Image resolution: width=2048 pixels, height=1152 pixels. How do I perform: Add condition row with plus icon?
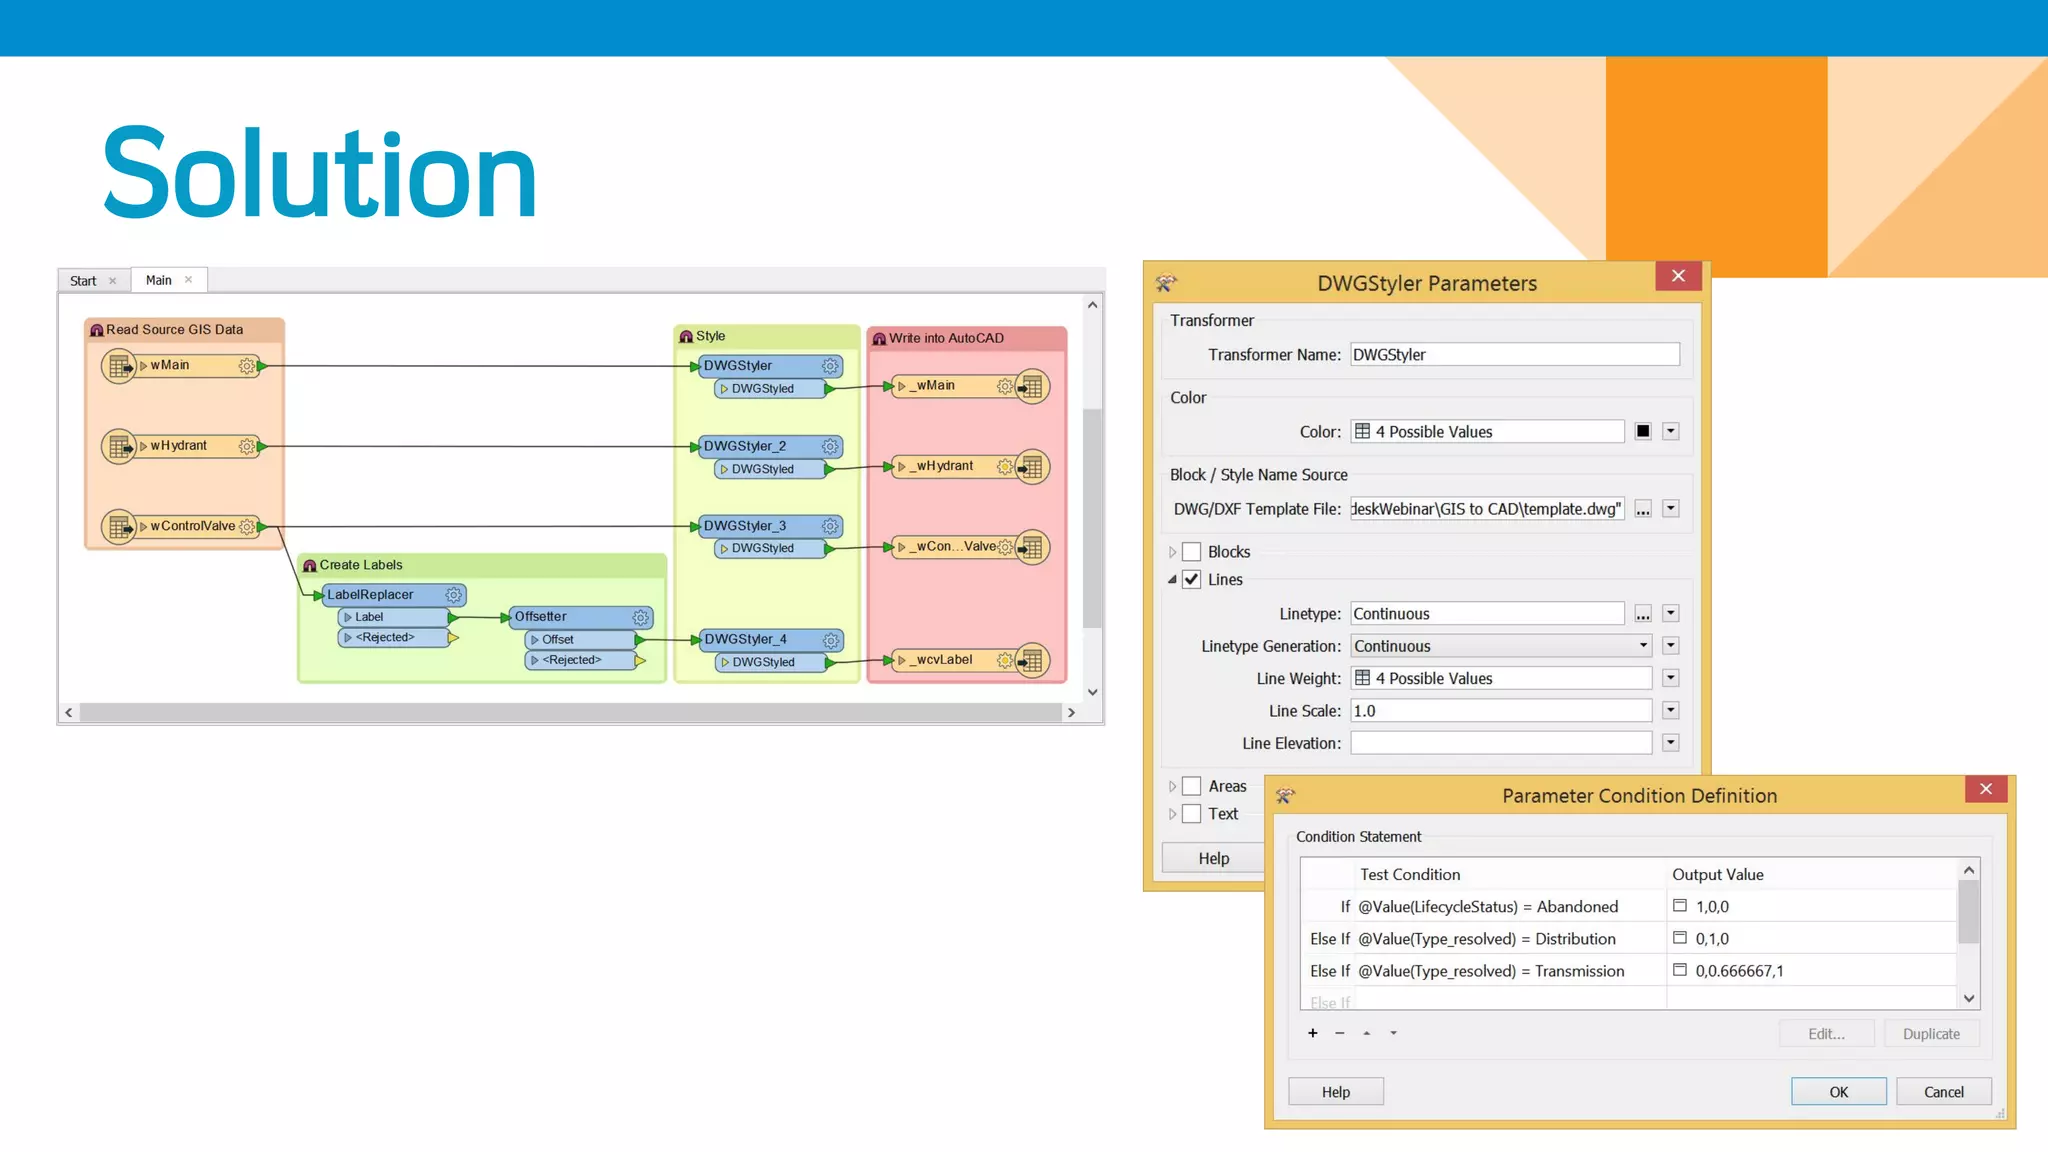point(1313,1033)
